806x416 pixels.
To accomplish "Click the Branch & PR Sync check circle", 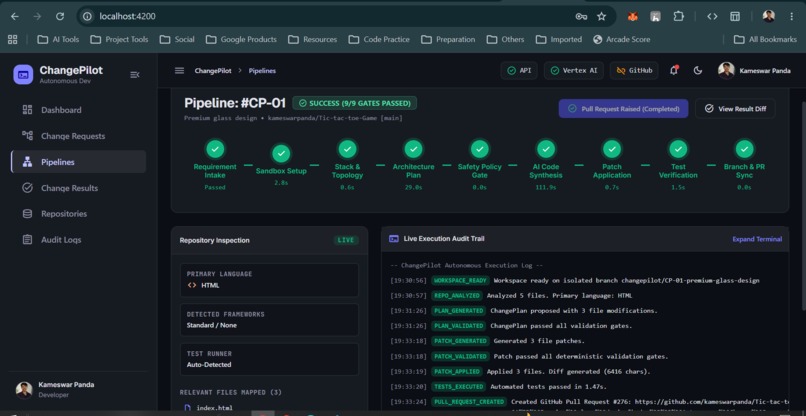I will tap(744, 149).
